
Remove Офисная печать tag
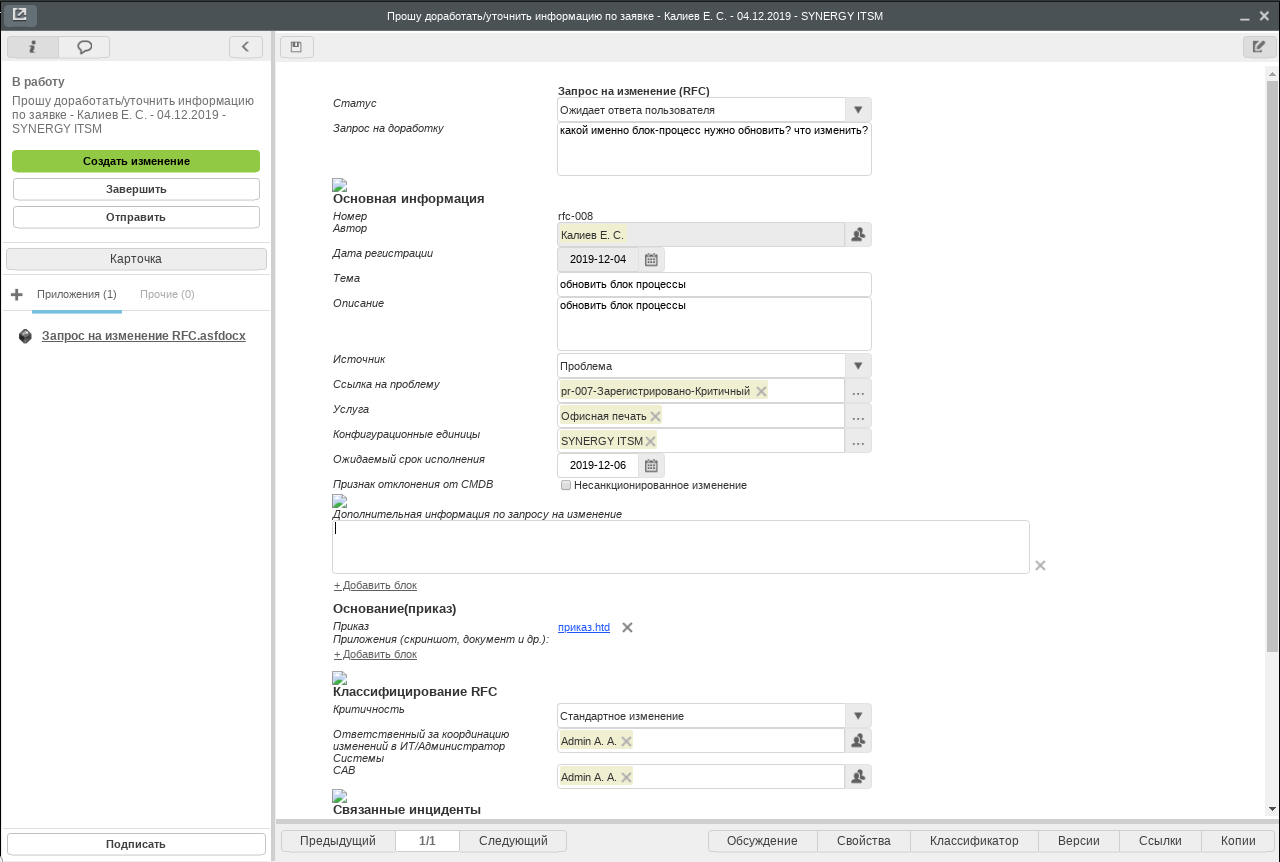click(655, 416)
